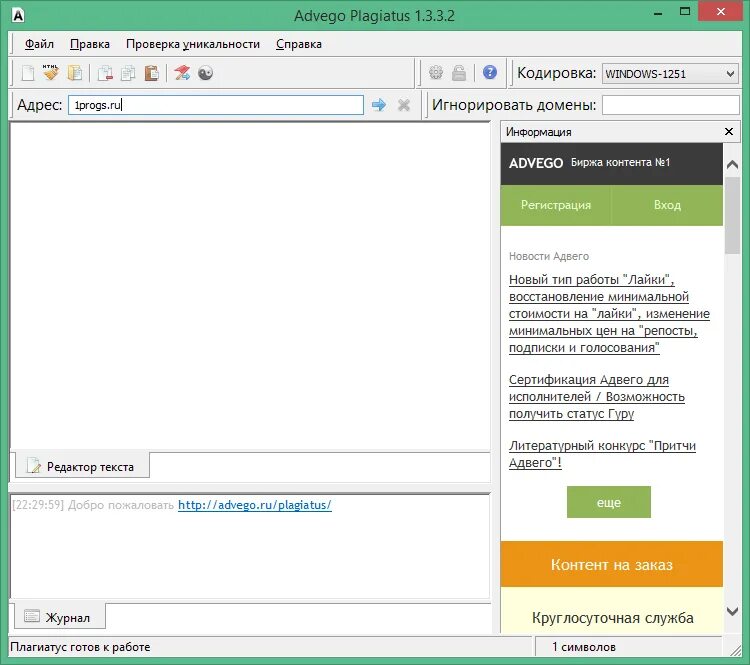Open settings with the gear icon
The width and height of the screenshot is (750, 665).
point(436,72)
